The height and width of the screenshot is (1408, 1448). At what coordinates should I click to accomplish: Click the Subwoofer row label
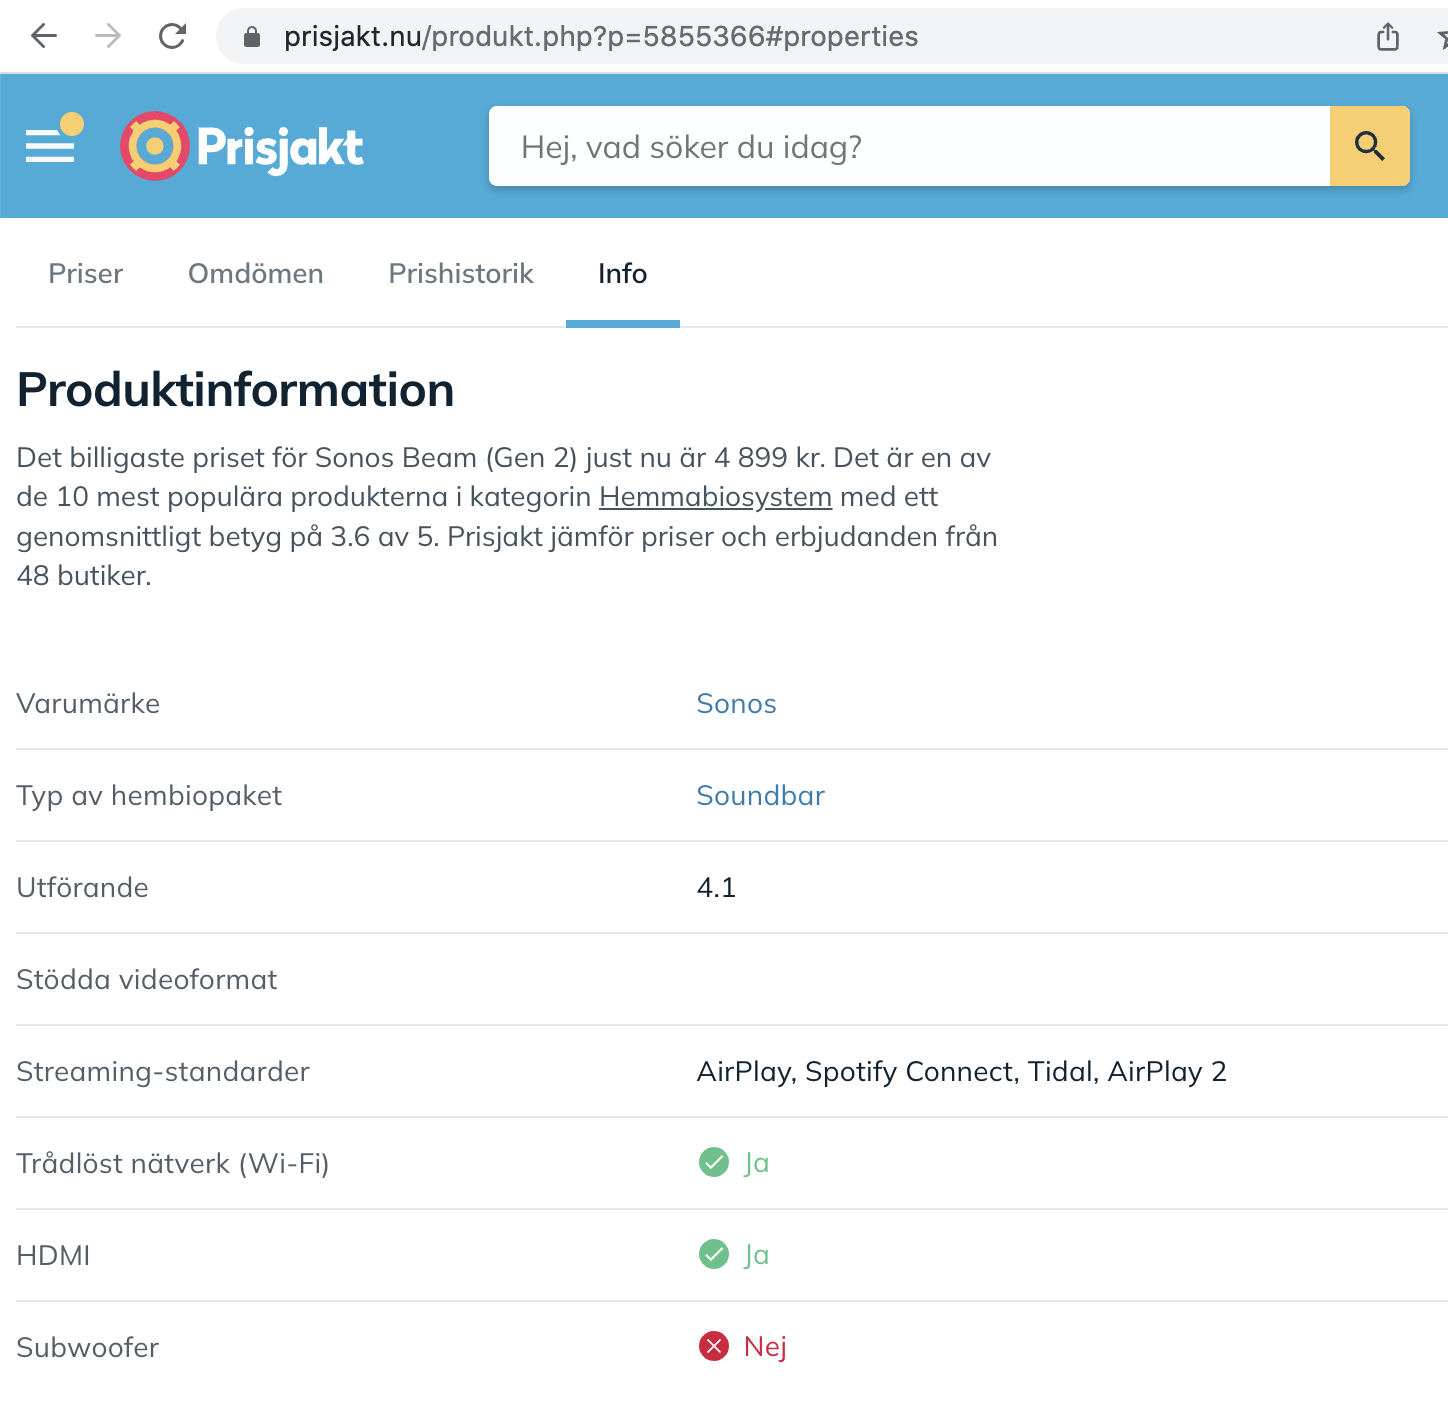(x=88, y=1348)
